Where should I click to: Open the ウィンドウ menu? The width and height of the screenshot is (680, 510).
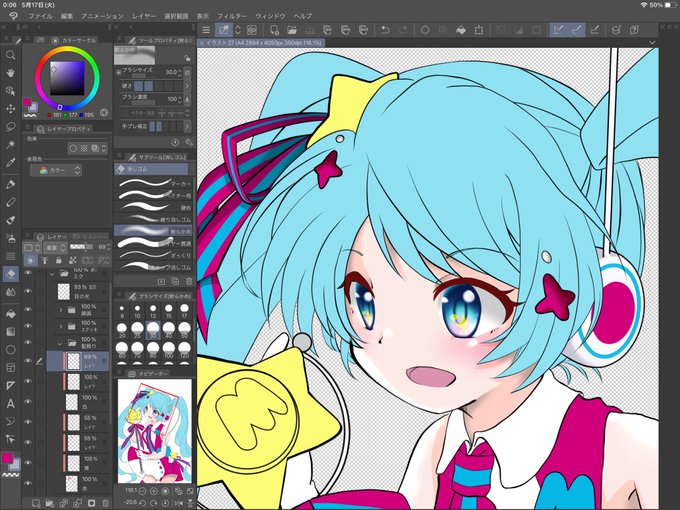[x=270, y=16]
